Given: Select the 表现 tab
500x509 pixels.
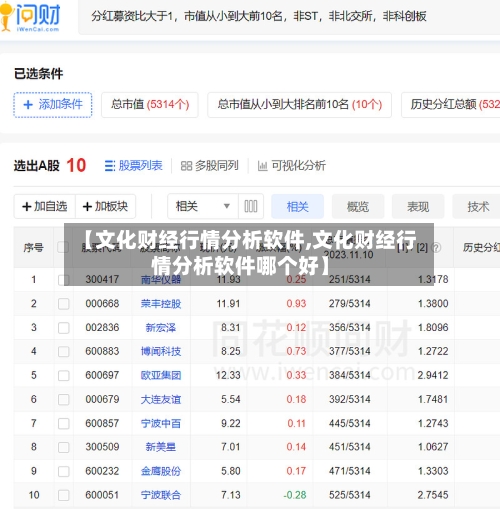Looking at the screenshot, I should pos(418,207).
